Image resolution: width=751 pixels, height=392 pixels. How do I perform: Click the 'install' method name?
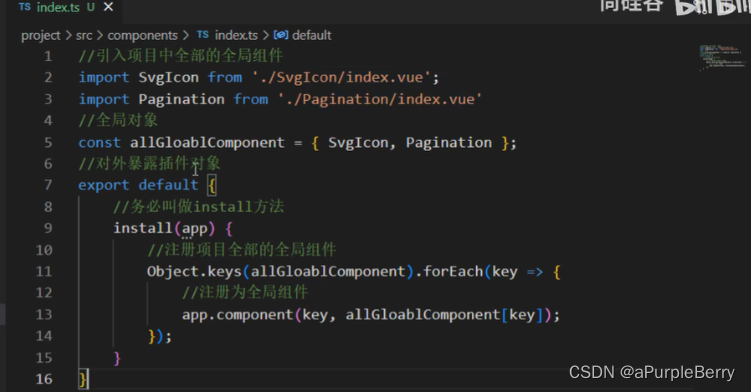click(x=143, y=228)
